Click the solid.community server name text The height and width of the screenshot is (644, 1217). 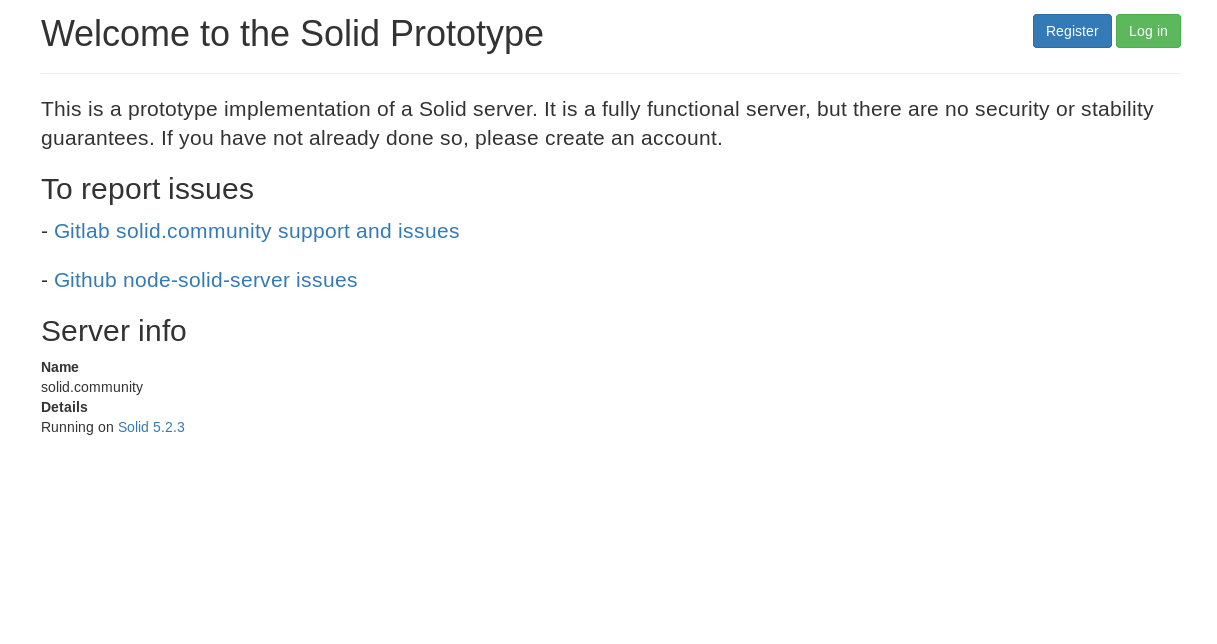[x=92, y=387]
